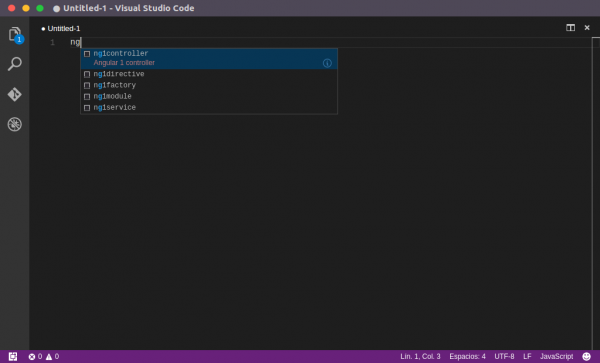
Task: Open the Source Control git icon
Action: [x=15, y=94]
